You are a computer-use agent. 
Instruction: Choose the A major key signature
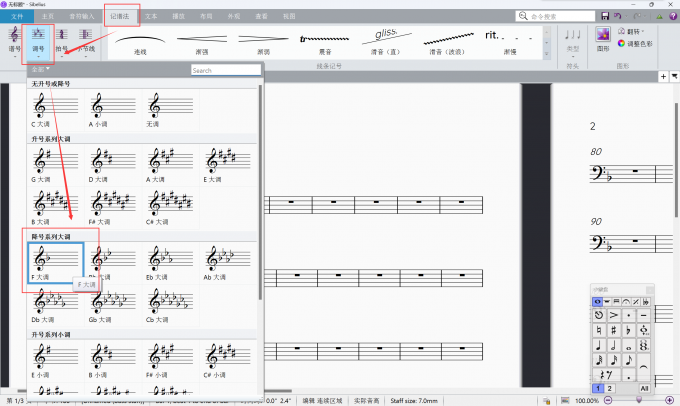pos(170,165)
